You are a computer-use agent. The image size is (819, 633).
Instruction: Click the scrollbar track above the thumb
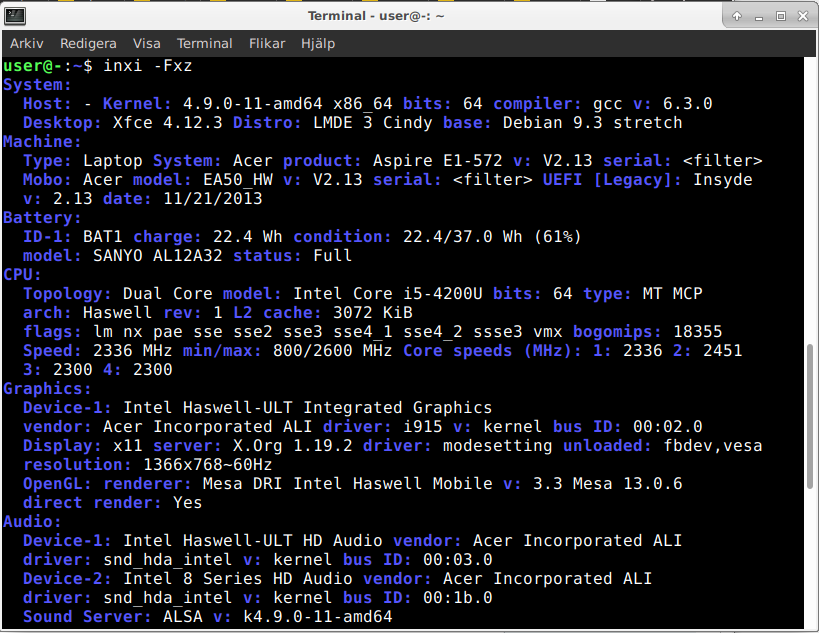pos(811,200)
